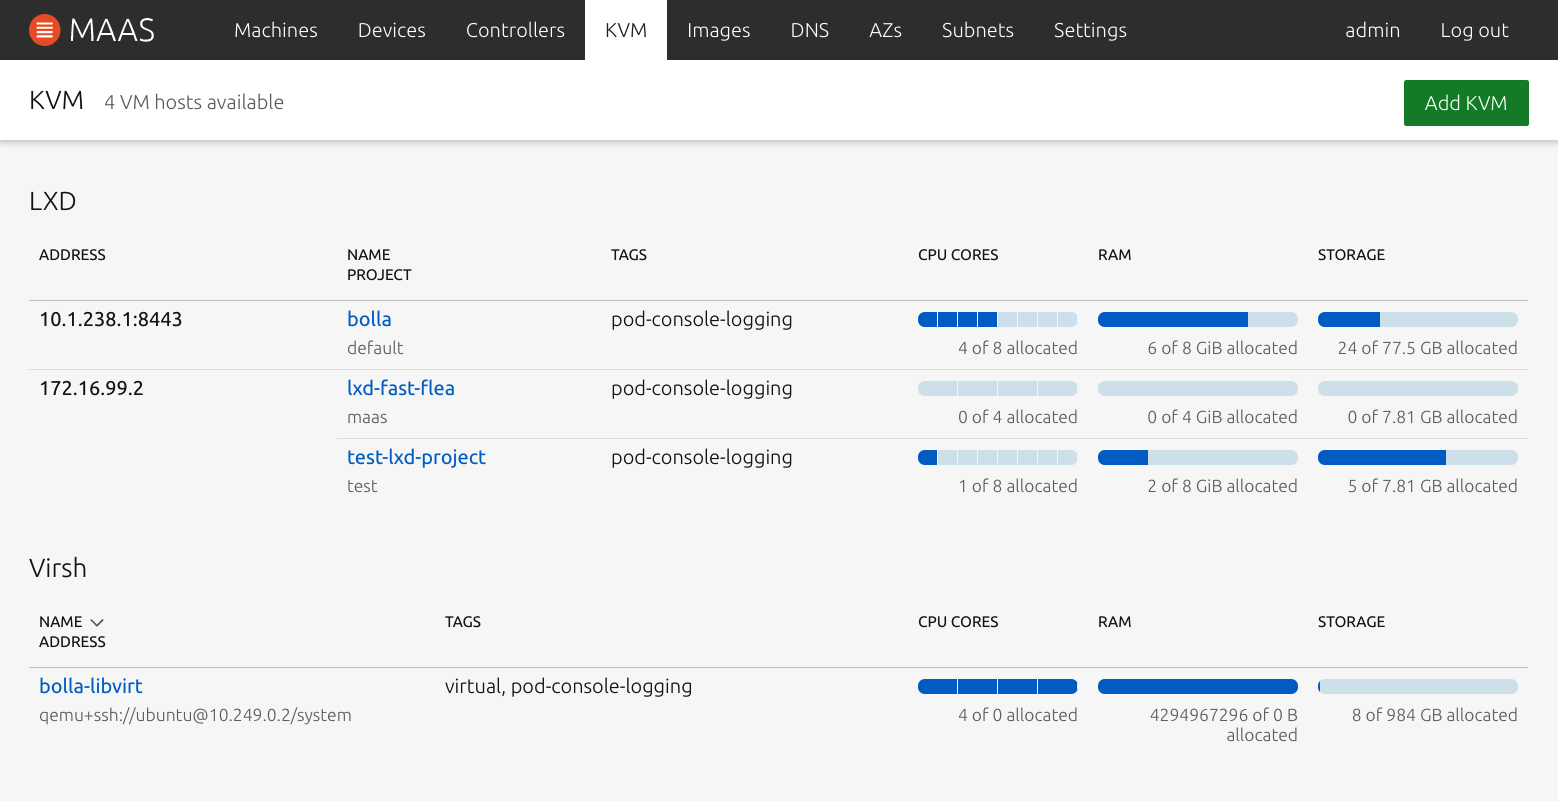Go to the Controllers tab
The height and width of the screenshot is (801, 1558).
click(515, 30)
